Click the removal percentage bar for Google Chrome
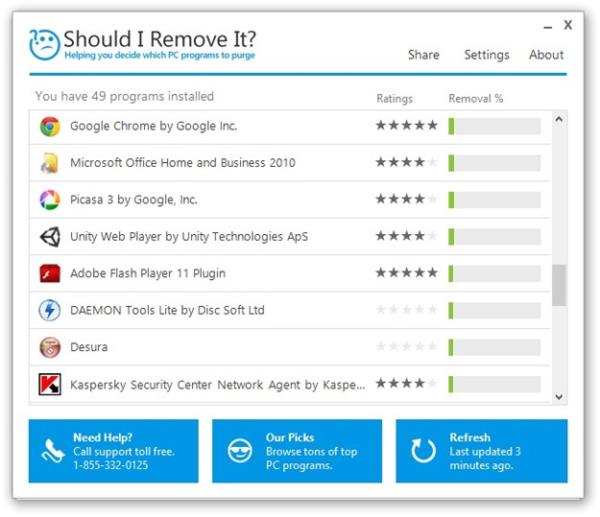This screenshot has height=517, width=600. 495,126
